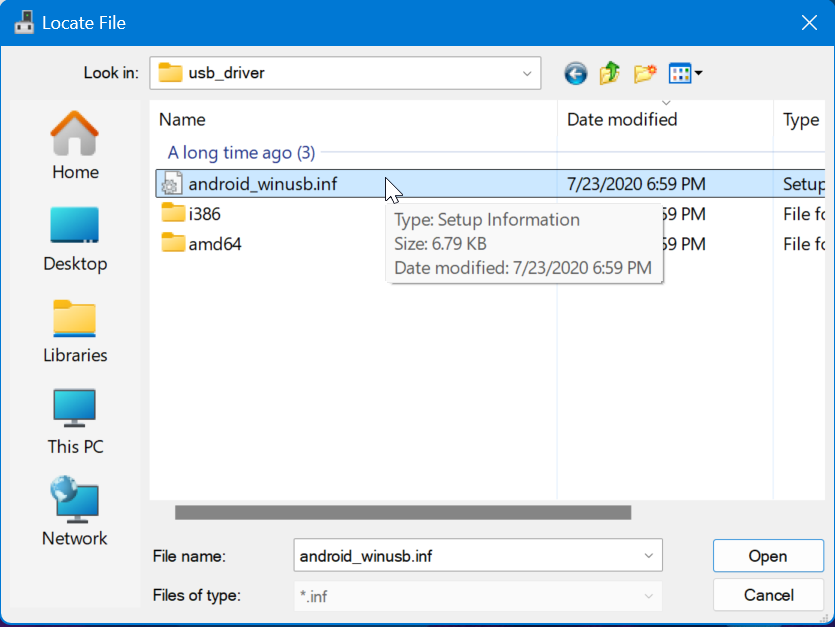Click the Back navigation arrow icon
Image resolution: width=835 pixels, height=627 pixels.
click(x=575, y=73)
